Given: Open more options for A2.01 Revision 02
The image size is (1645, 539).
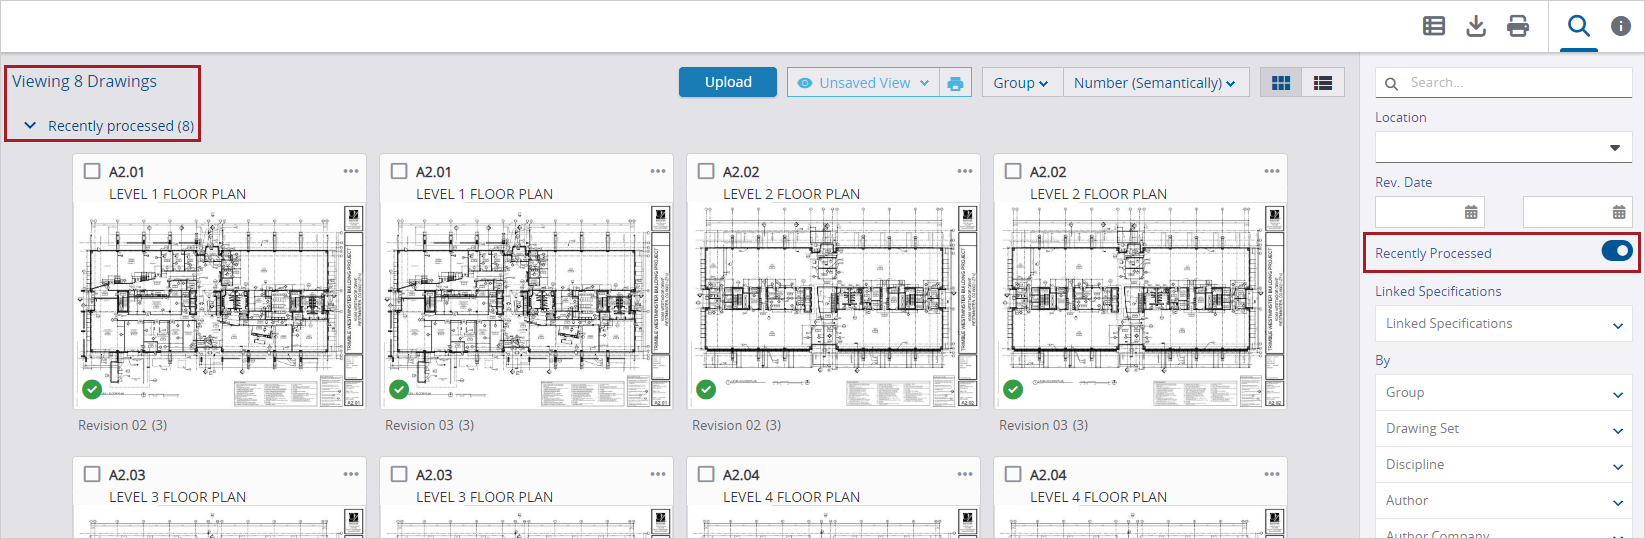Looking at the screenshot, I should [x=351, y=171].
